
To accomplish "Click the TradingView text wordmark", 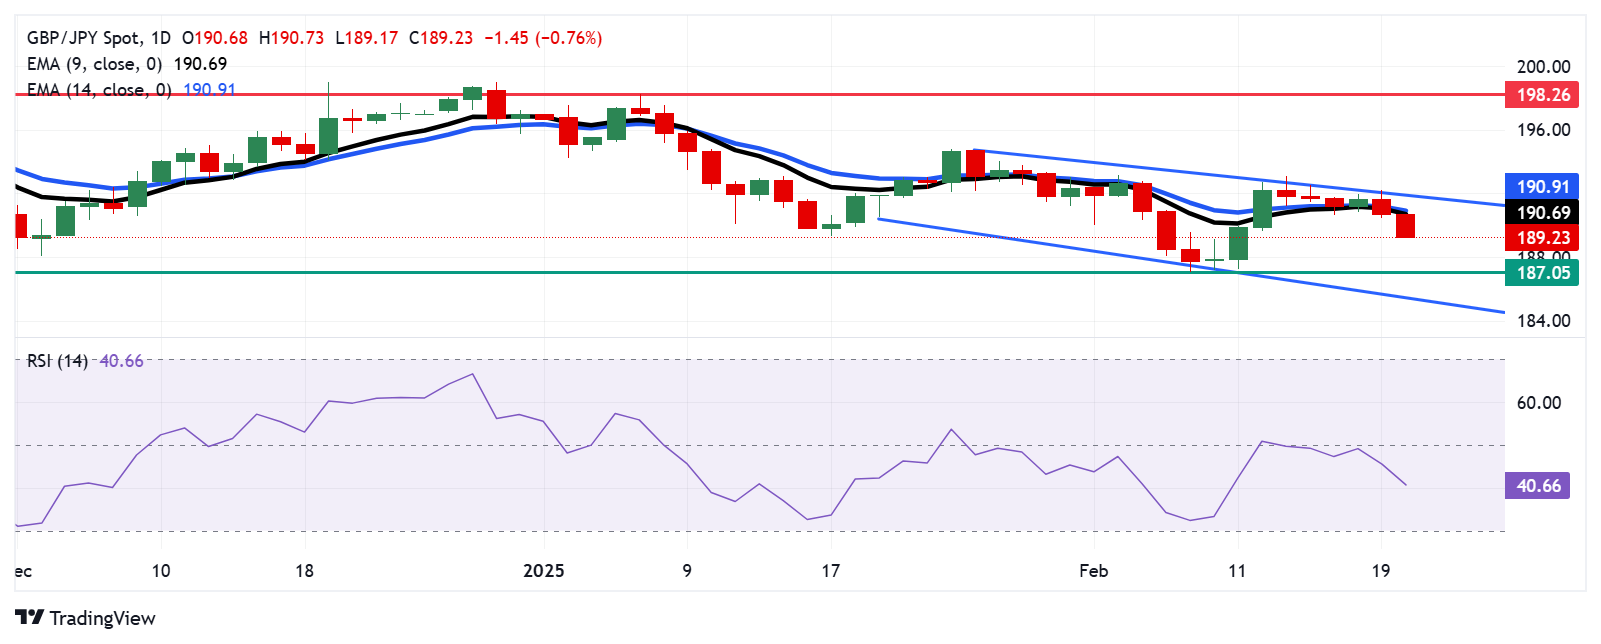I will pyautogui.click(x=102, y=618).
